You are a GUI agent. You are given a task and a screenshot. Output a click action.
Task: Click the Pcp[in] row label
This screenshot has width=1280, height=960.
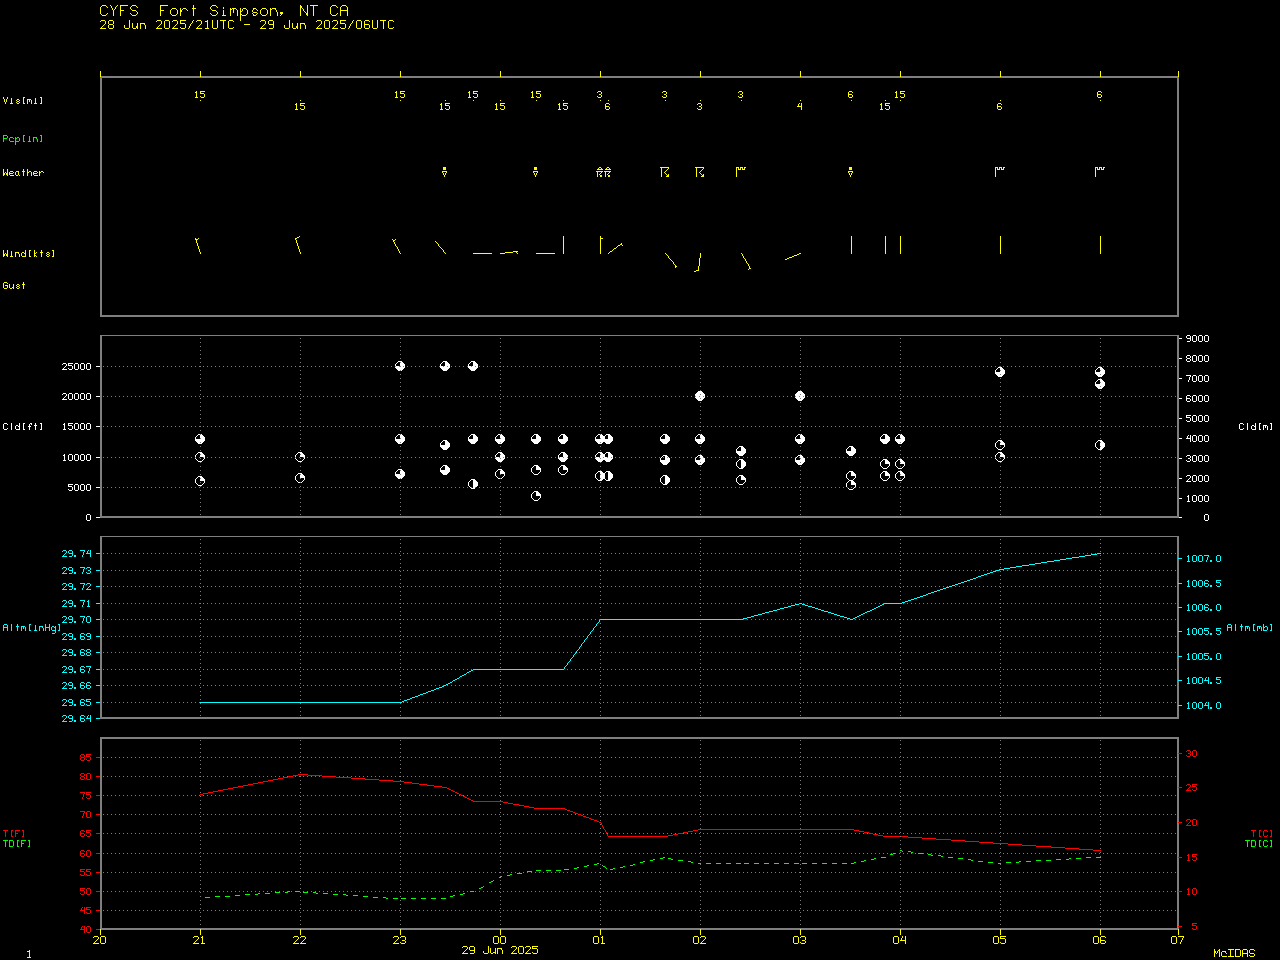23,139
